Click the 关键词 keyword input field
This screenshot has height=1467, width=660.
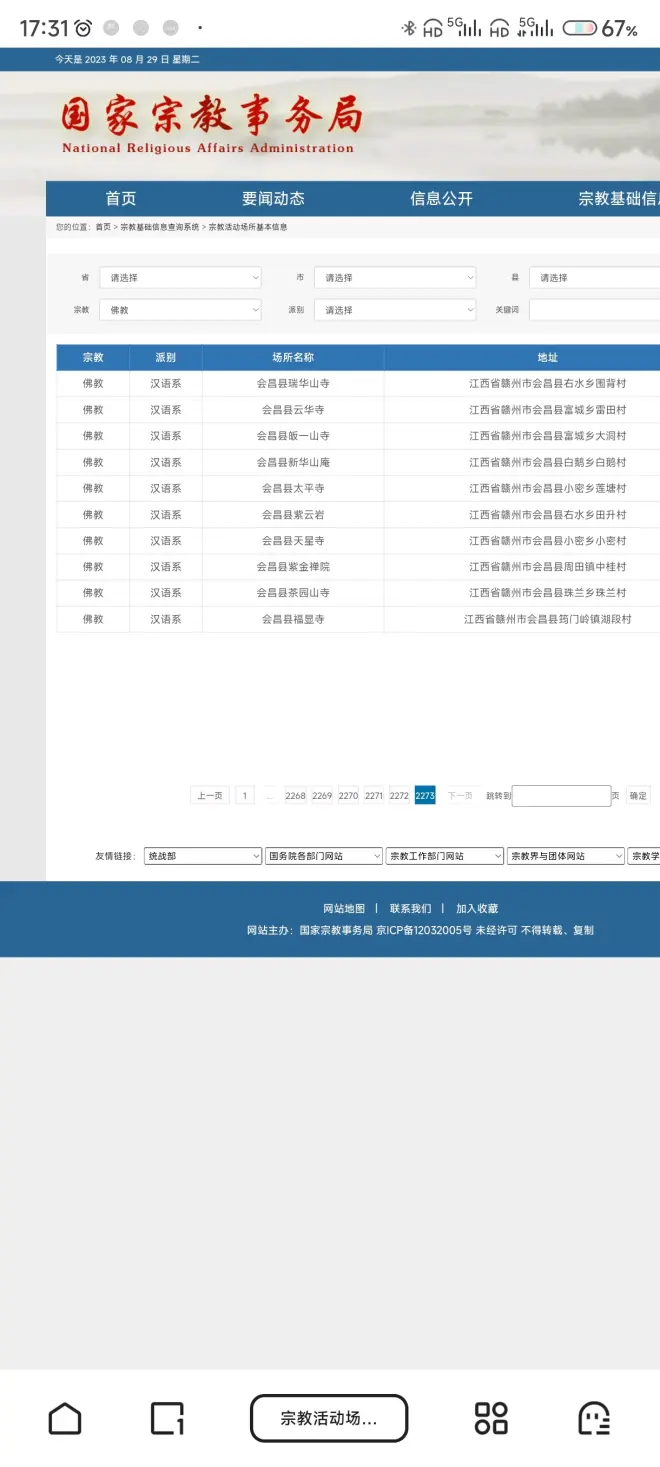coord(594,310)
